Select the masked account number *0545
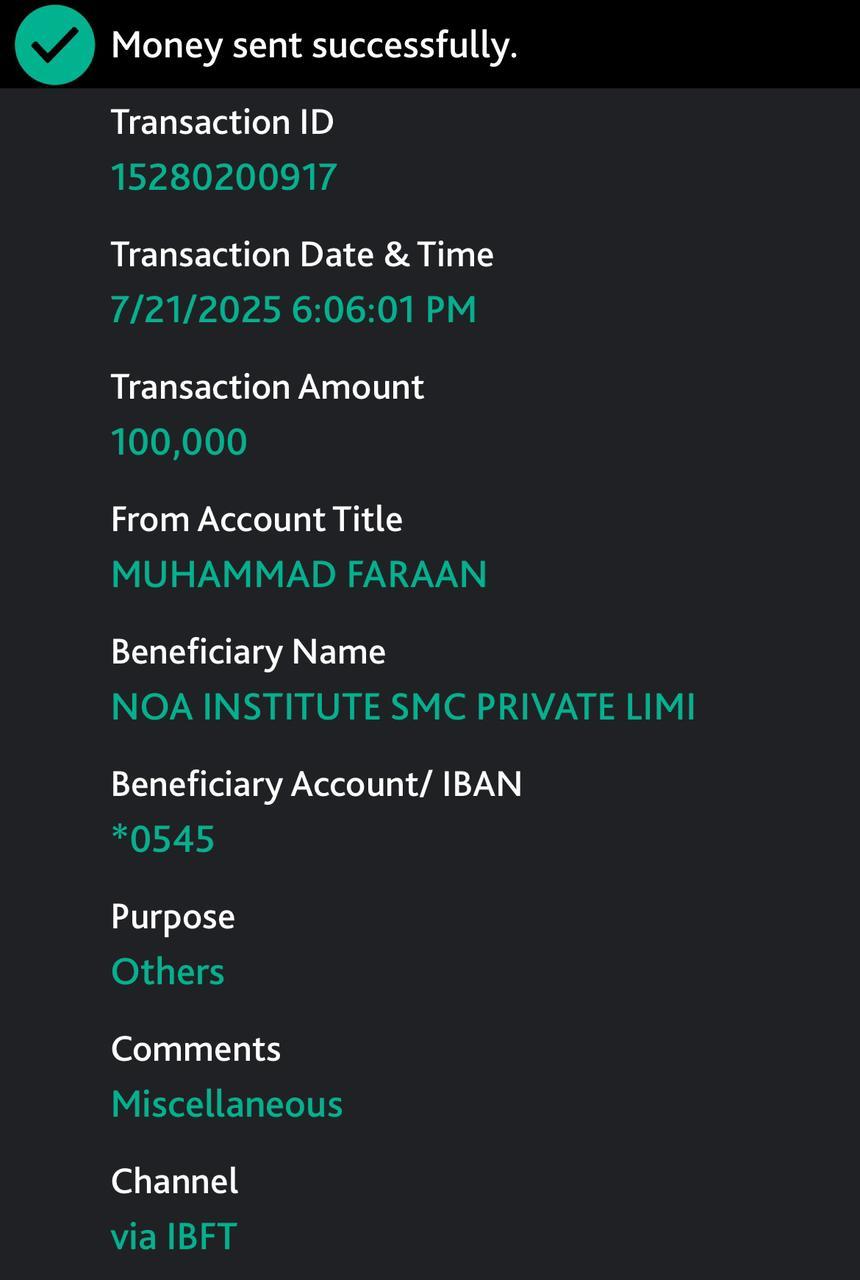 pos(163,839)
